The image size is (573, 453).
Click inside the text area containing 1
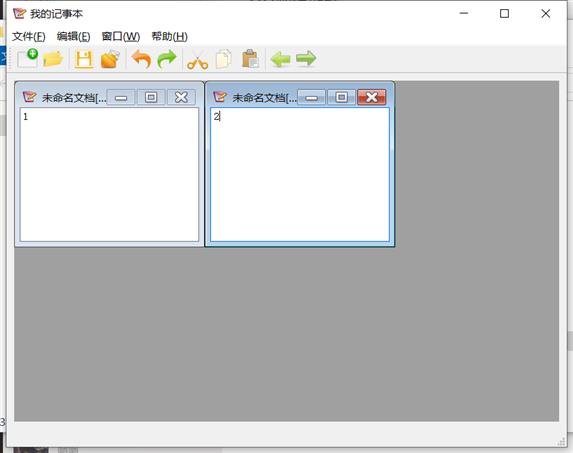109,174
